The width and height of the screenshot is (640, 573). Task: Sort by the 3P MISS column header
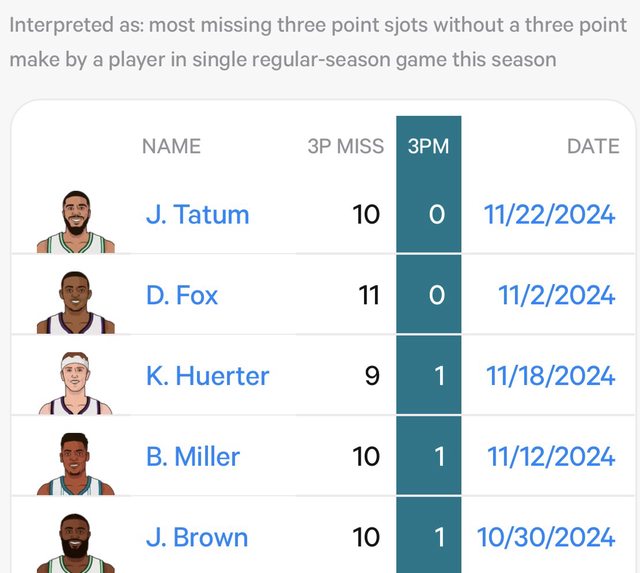pos(345,146)
